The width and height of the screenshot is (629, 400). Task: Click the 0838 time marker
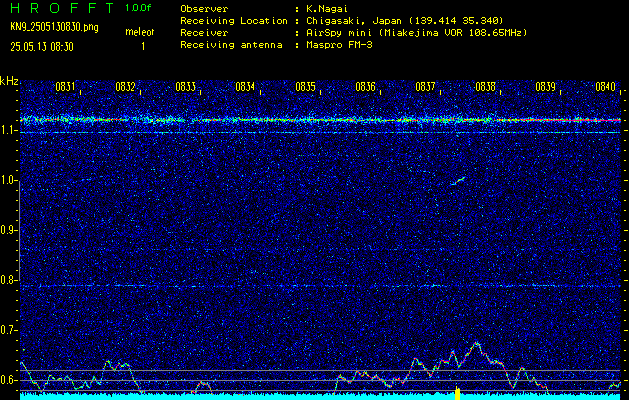[x=485, y=86]
